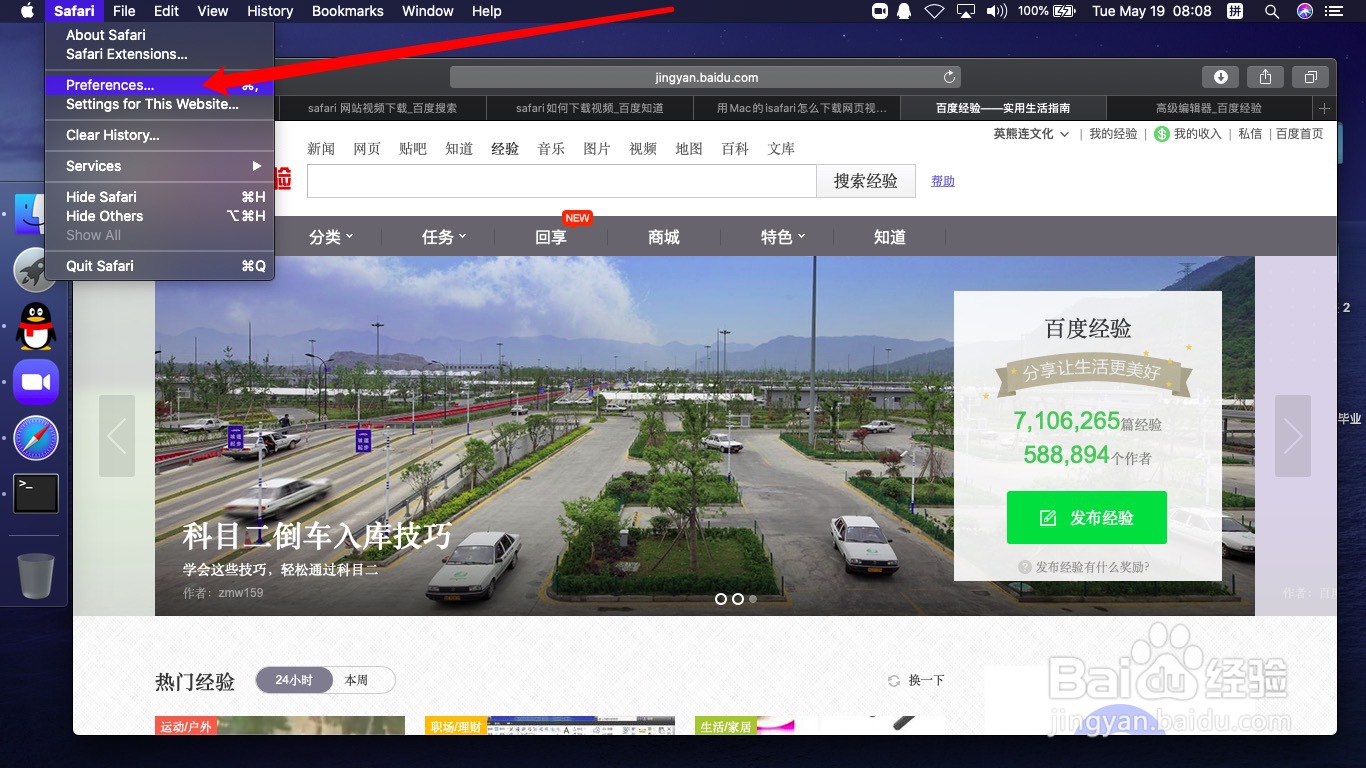Expand the 分类 dropdown
Screen dimensions: 1366x768
pyautogui.click(x=331, y=237)
